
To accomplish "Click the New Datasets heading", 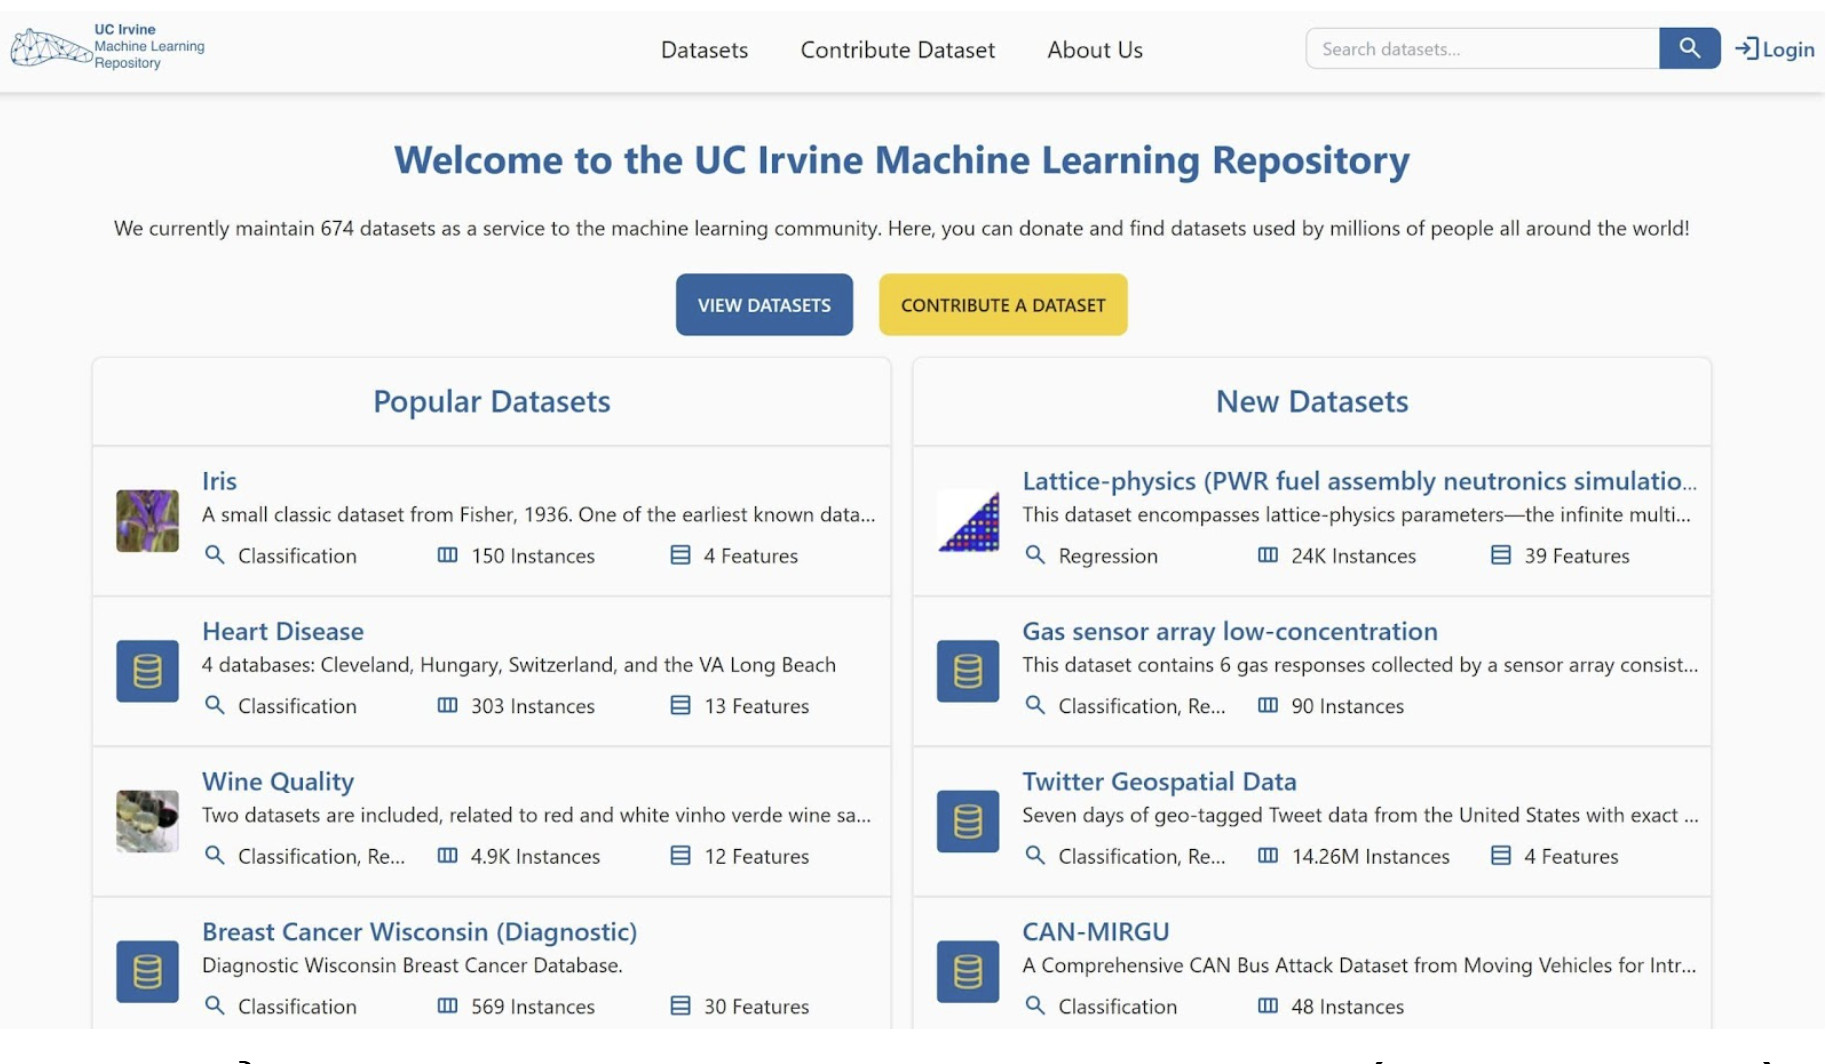I will coord(1312,401).
